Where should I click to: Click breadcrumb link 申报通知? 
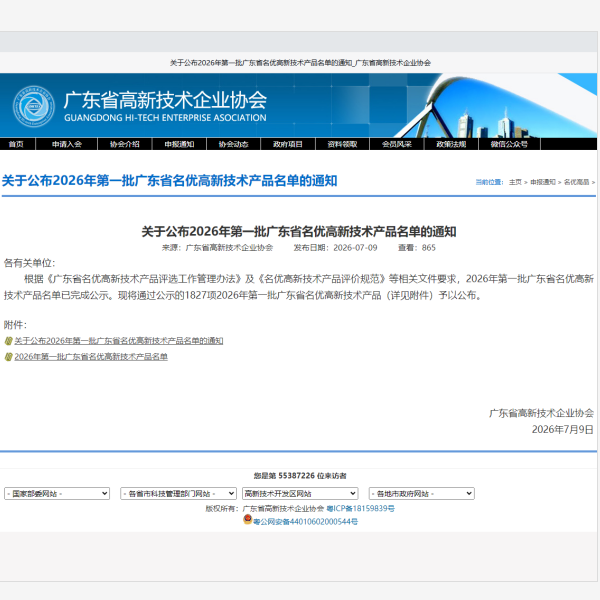click(543, 182)
